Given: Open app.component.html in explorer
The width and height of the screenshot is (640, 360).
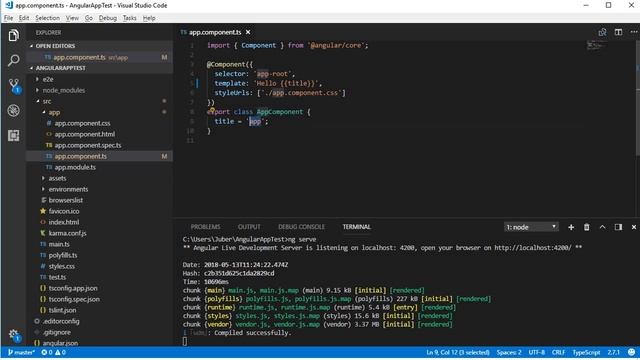Looking at the screenshot, I should [x=84, y=134].
